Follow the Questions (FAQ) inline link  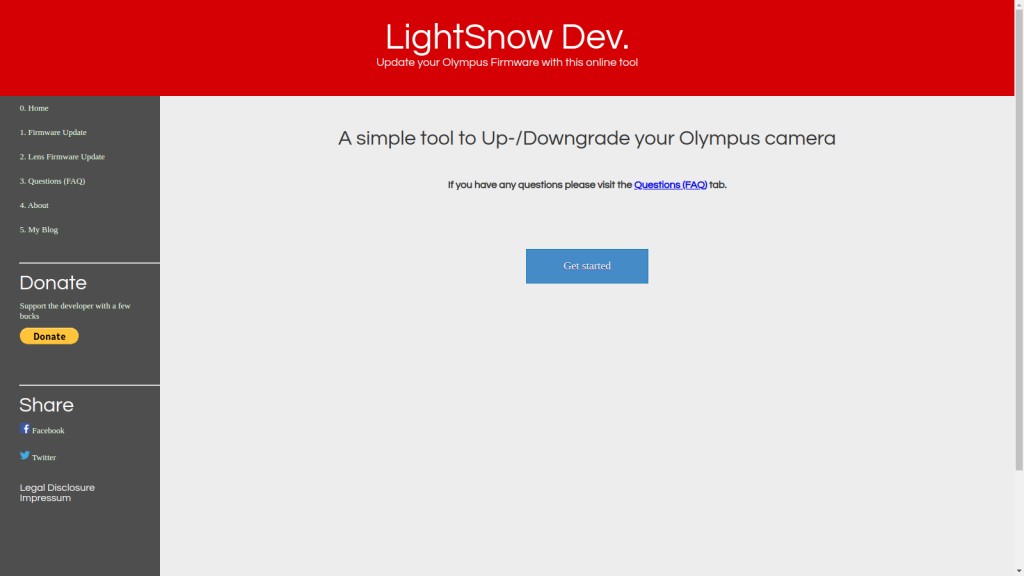(x=670, y=185)
